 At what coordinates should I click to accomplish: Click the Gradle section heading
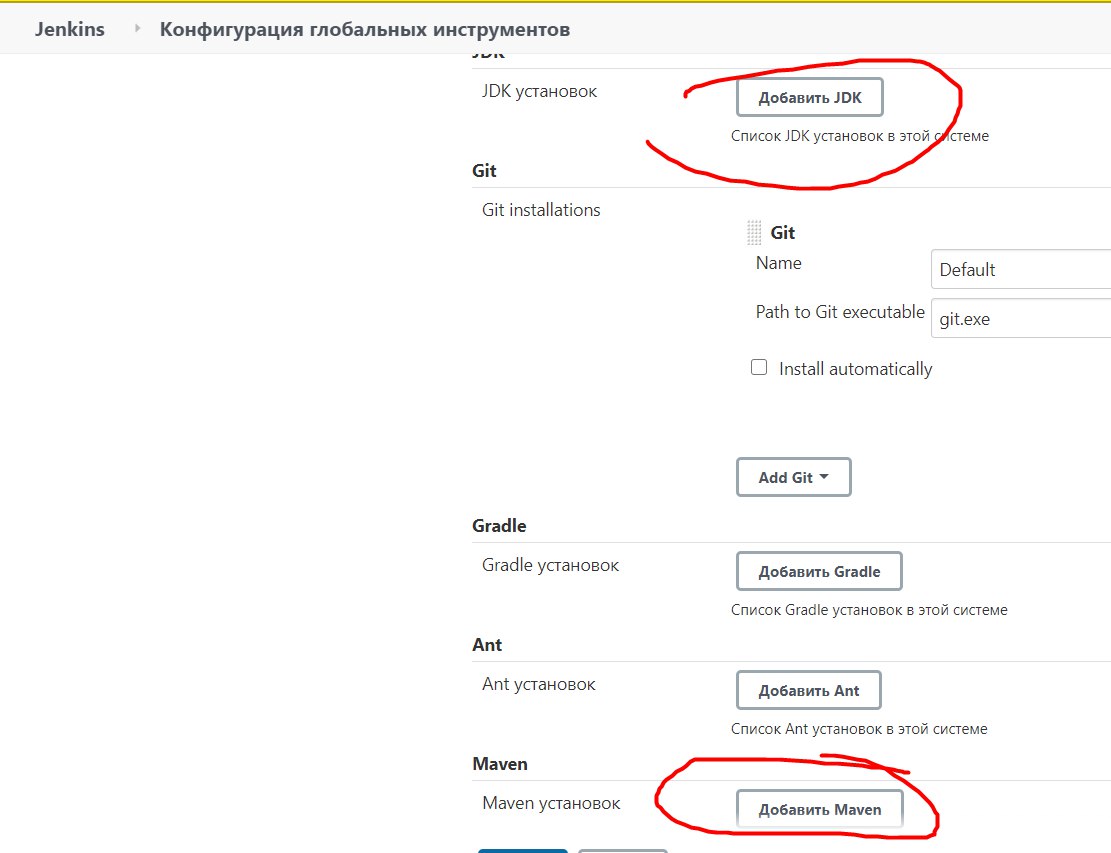[x=499, y=526]
